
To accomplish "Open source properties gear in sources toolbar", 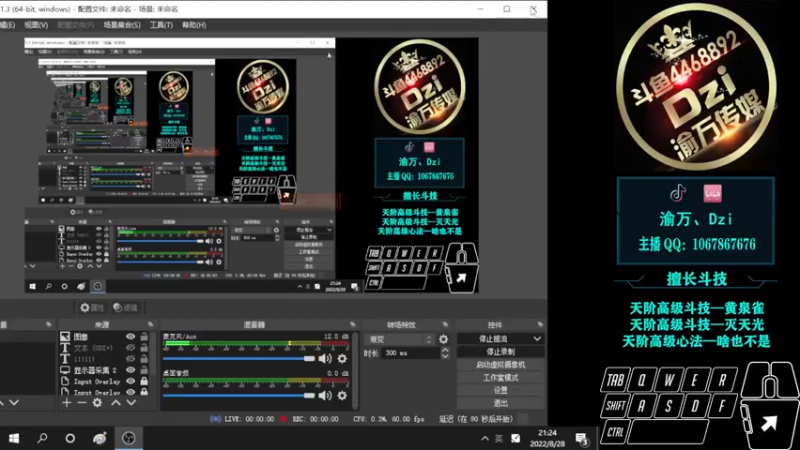I will tap(97, 403).
